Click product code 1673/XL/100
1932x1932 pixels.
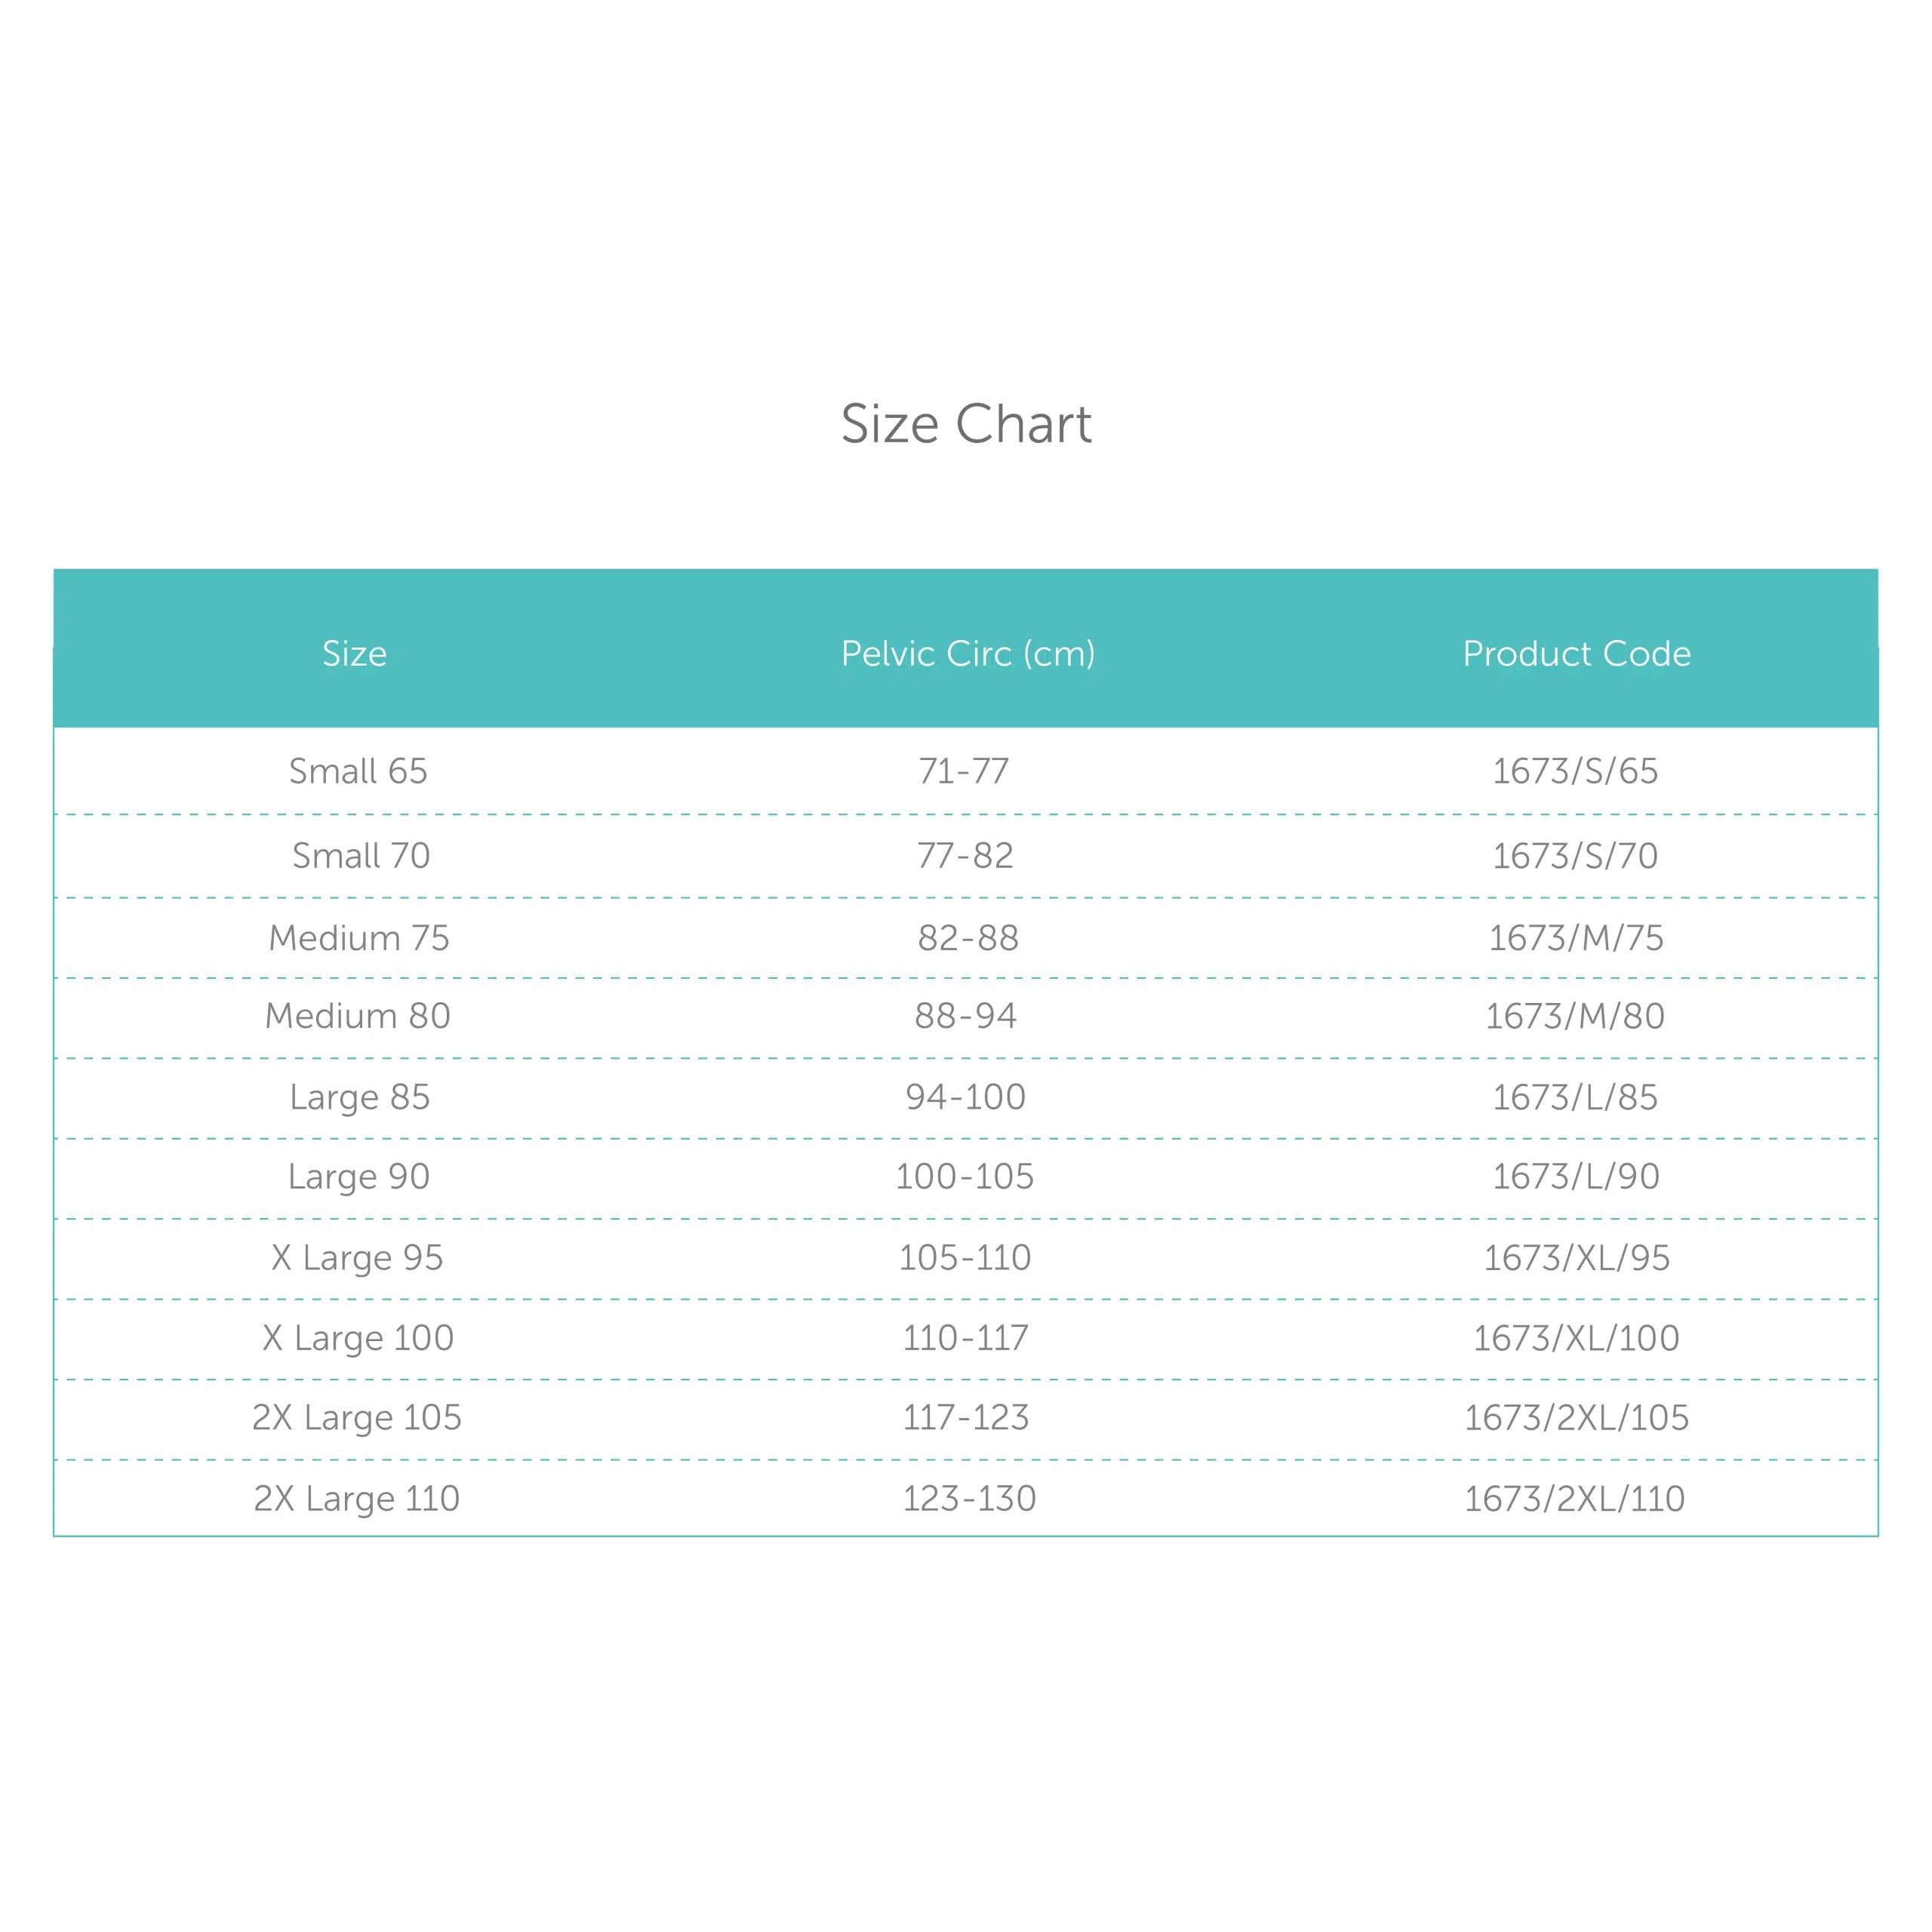coord(1576,1338)
